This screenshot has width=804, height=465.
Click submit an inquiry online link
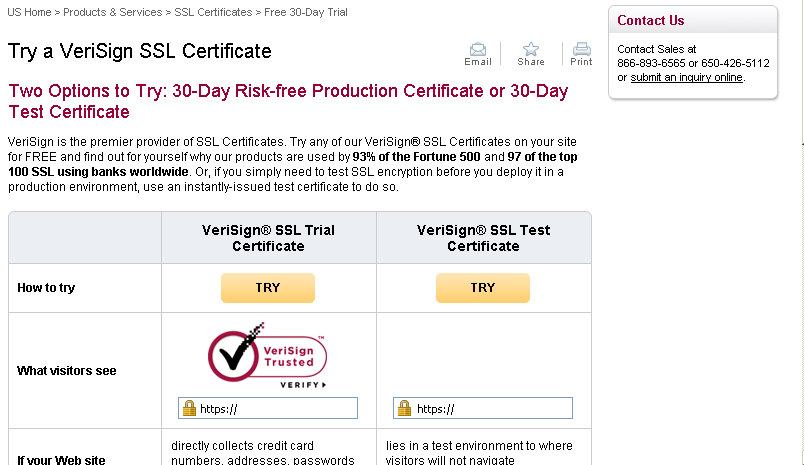pos(686,77)
